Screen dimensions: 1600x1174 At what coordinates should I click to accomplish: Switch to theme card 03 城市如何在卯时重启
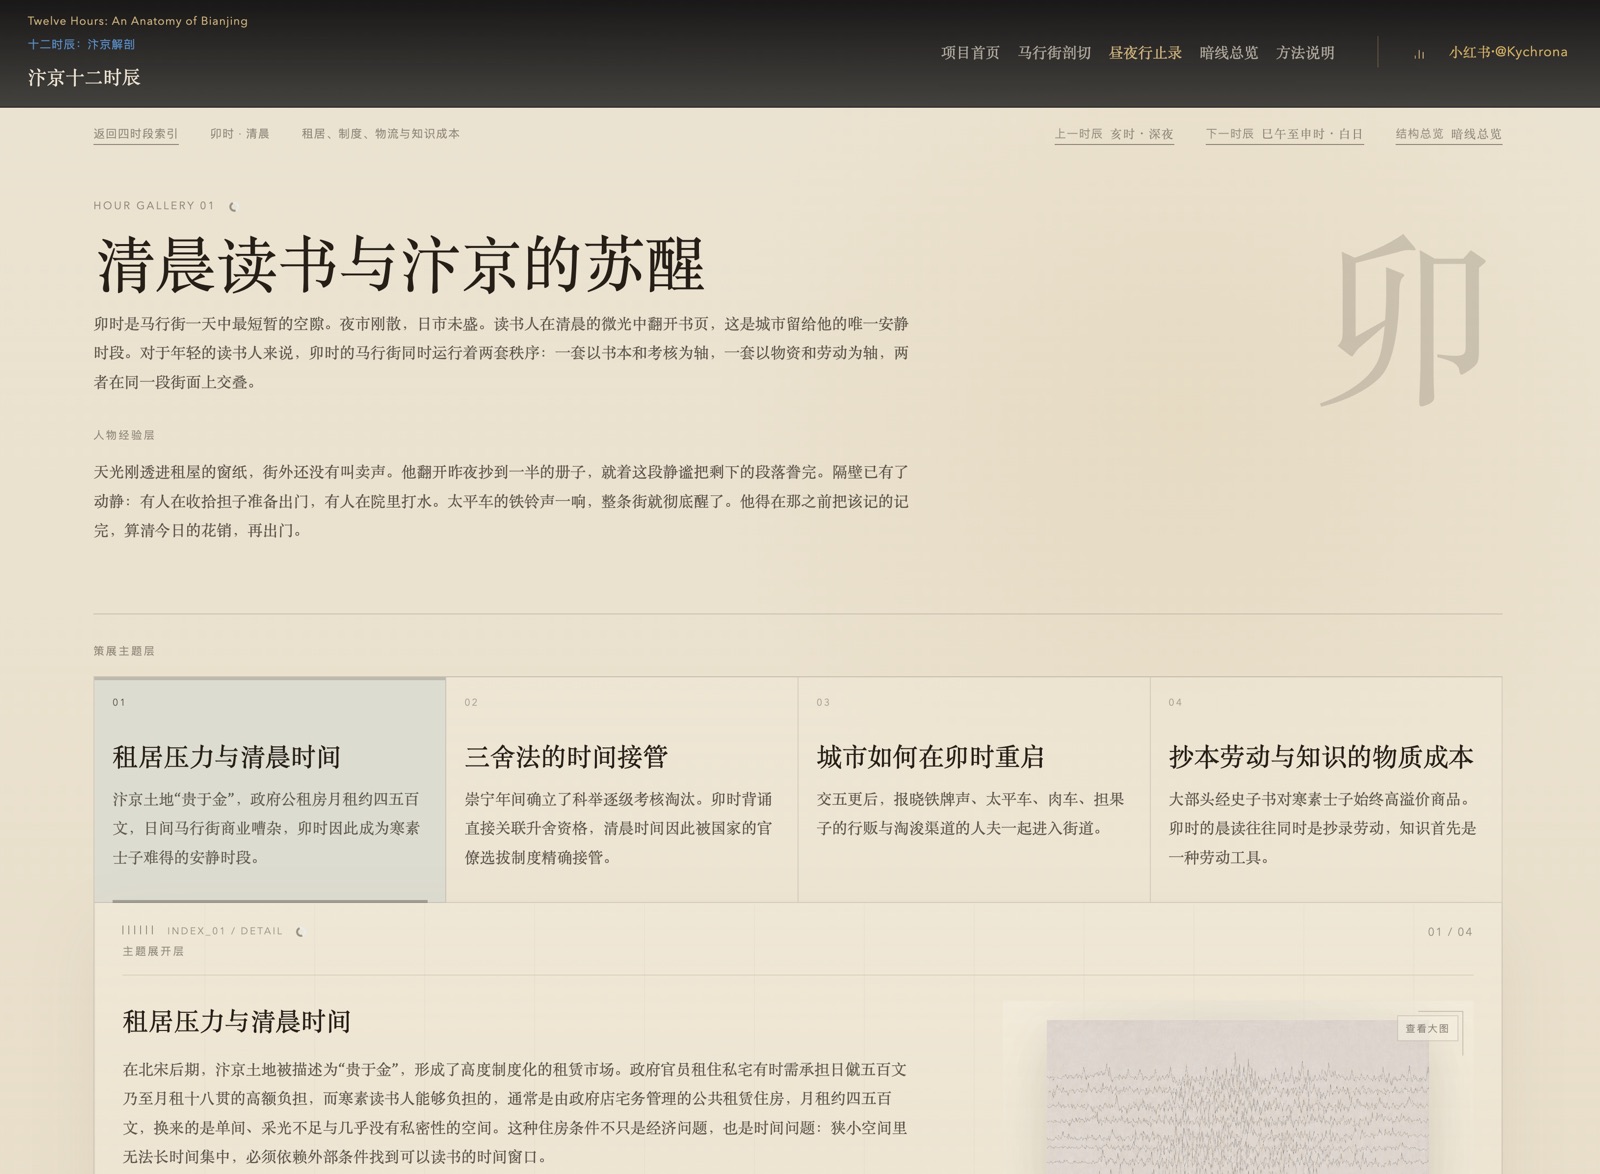(974, 790)
